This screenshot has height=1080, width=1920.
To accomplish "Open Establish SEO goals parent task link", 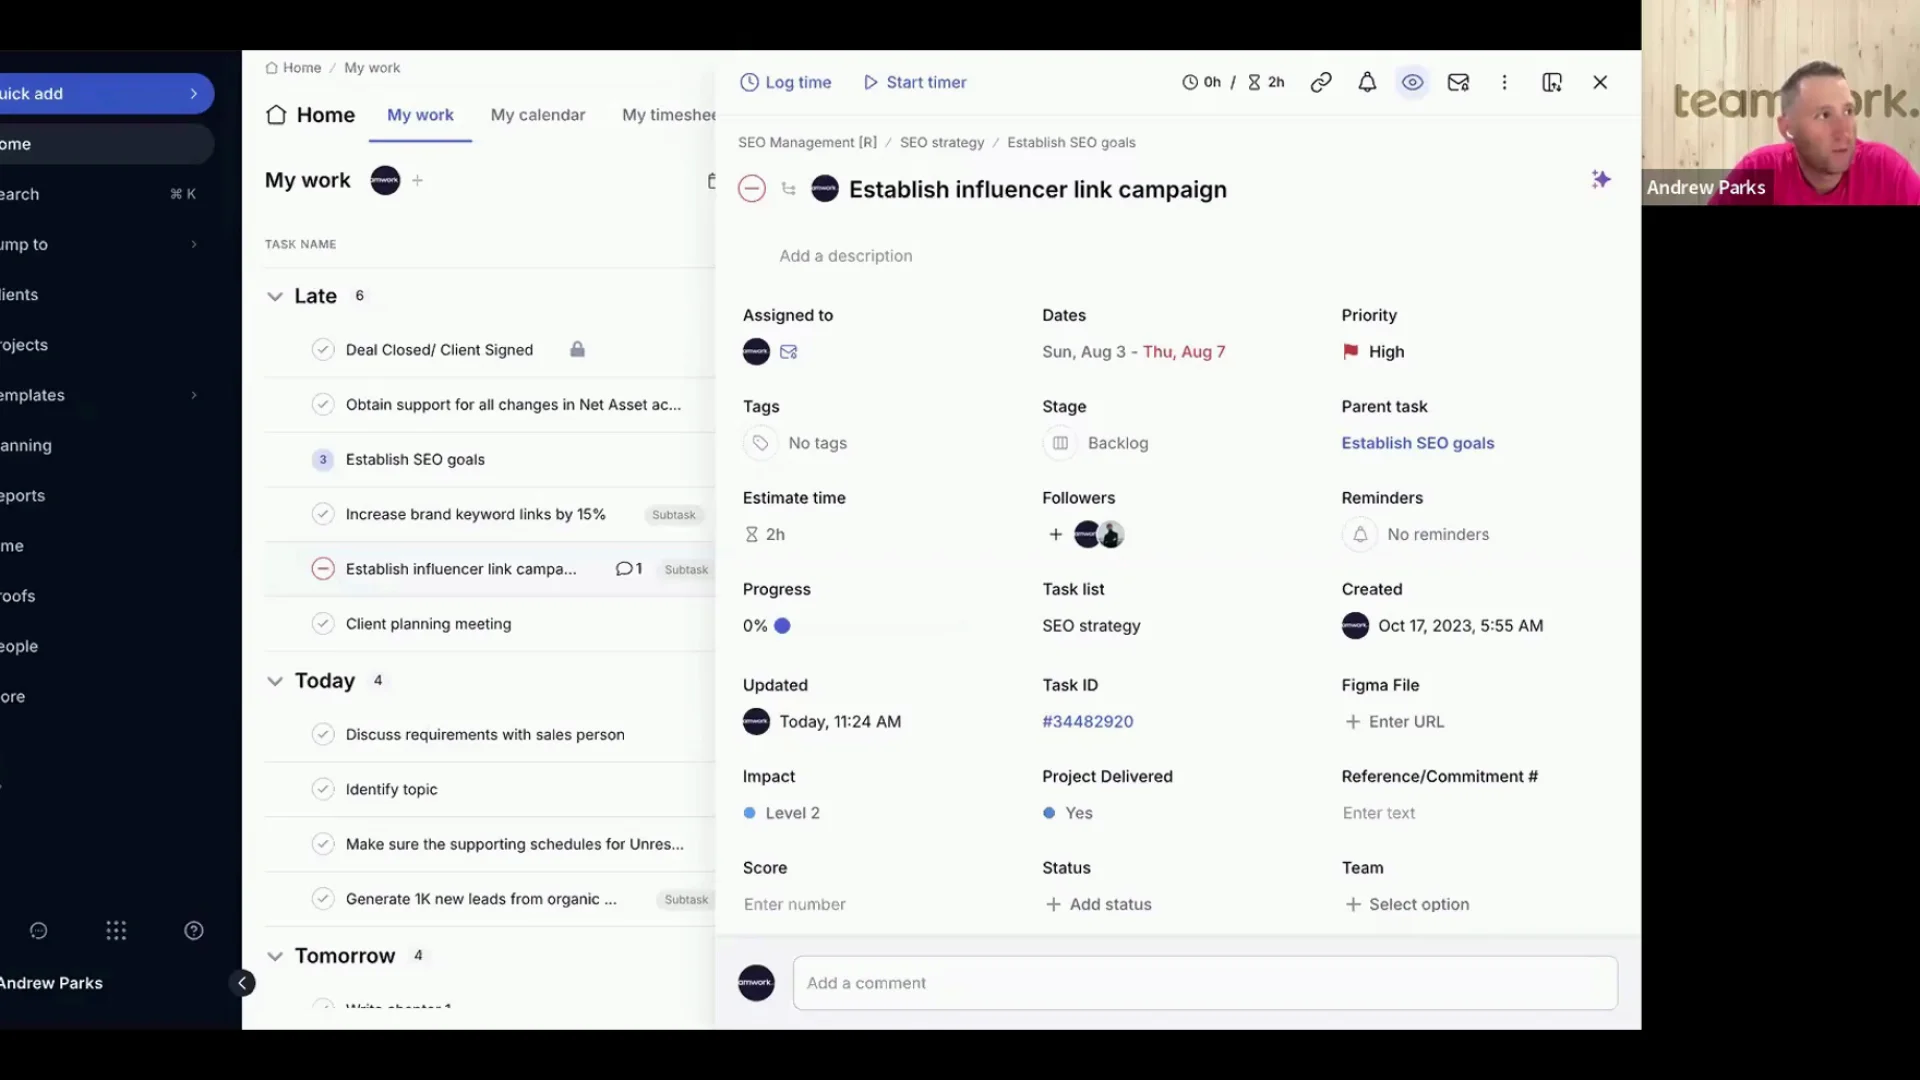I will [1417, 443].
